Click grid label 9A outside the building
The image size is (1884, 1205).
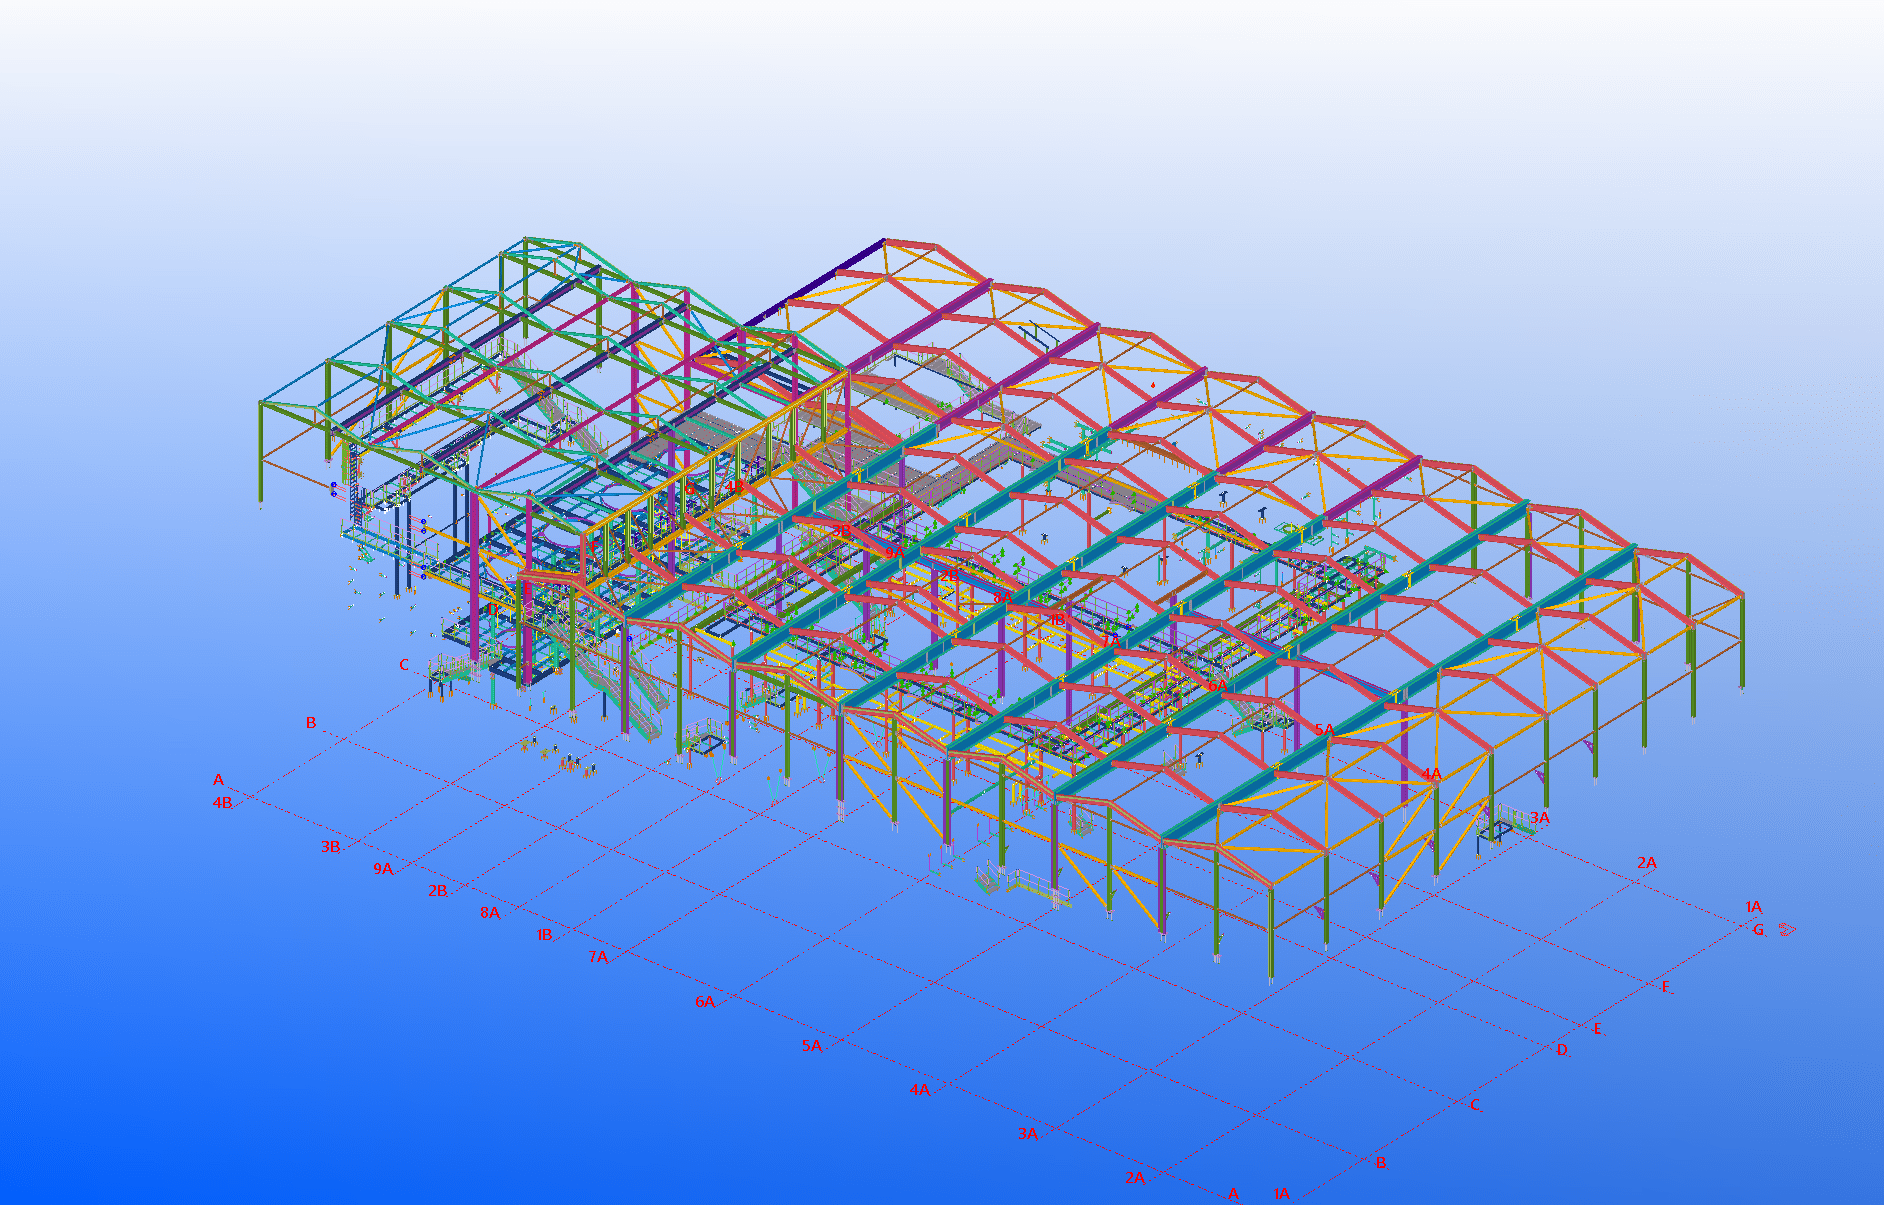click(x=383, y=869)
